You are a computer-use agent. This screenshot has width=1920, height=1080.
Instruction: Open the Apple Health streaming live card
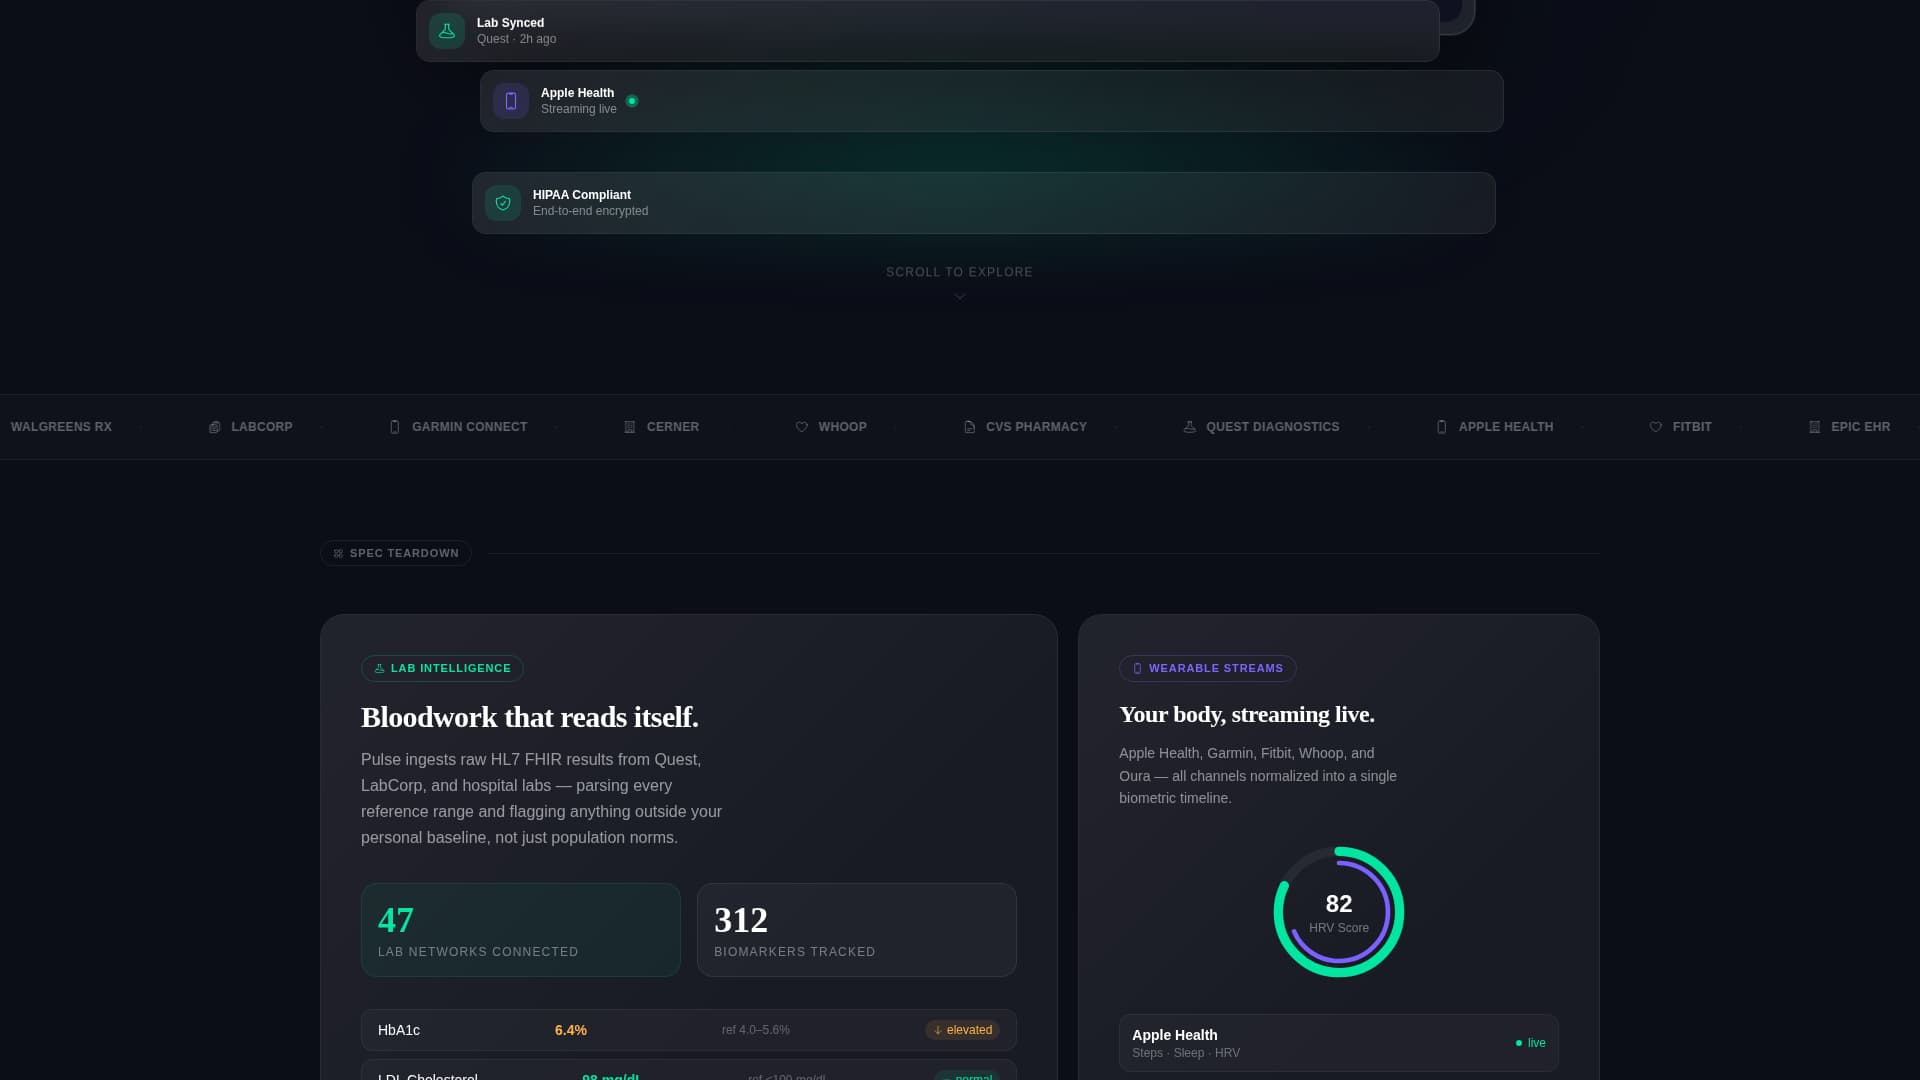[x=992, y=101]
